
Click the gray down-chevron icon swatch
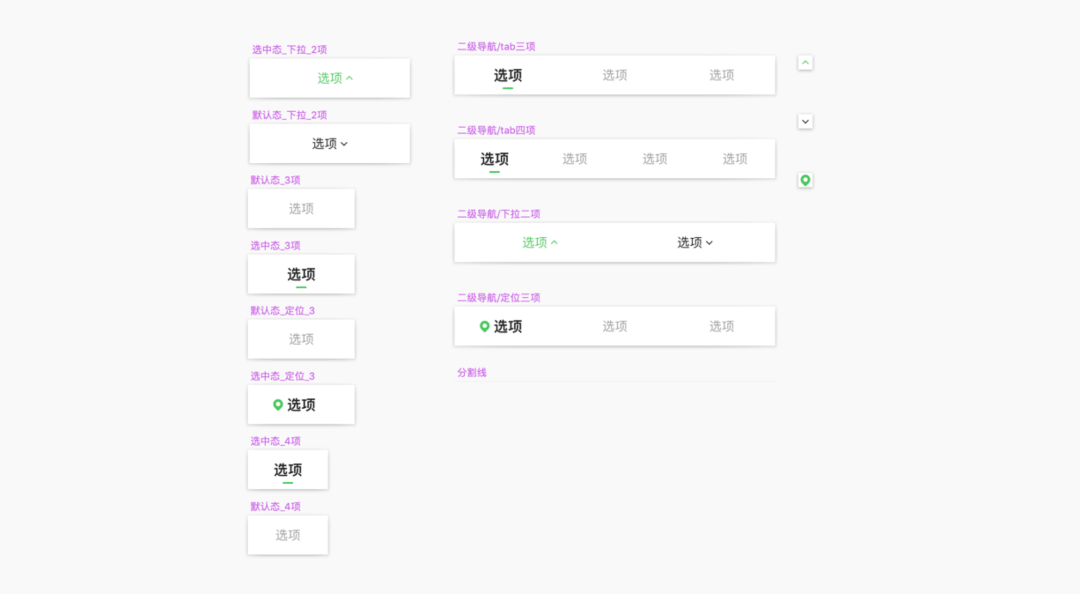805,122
